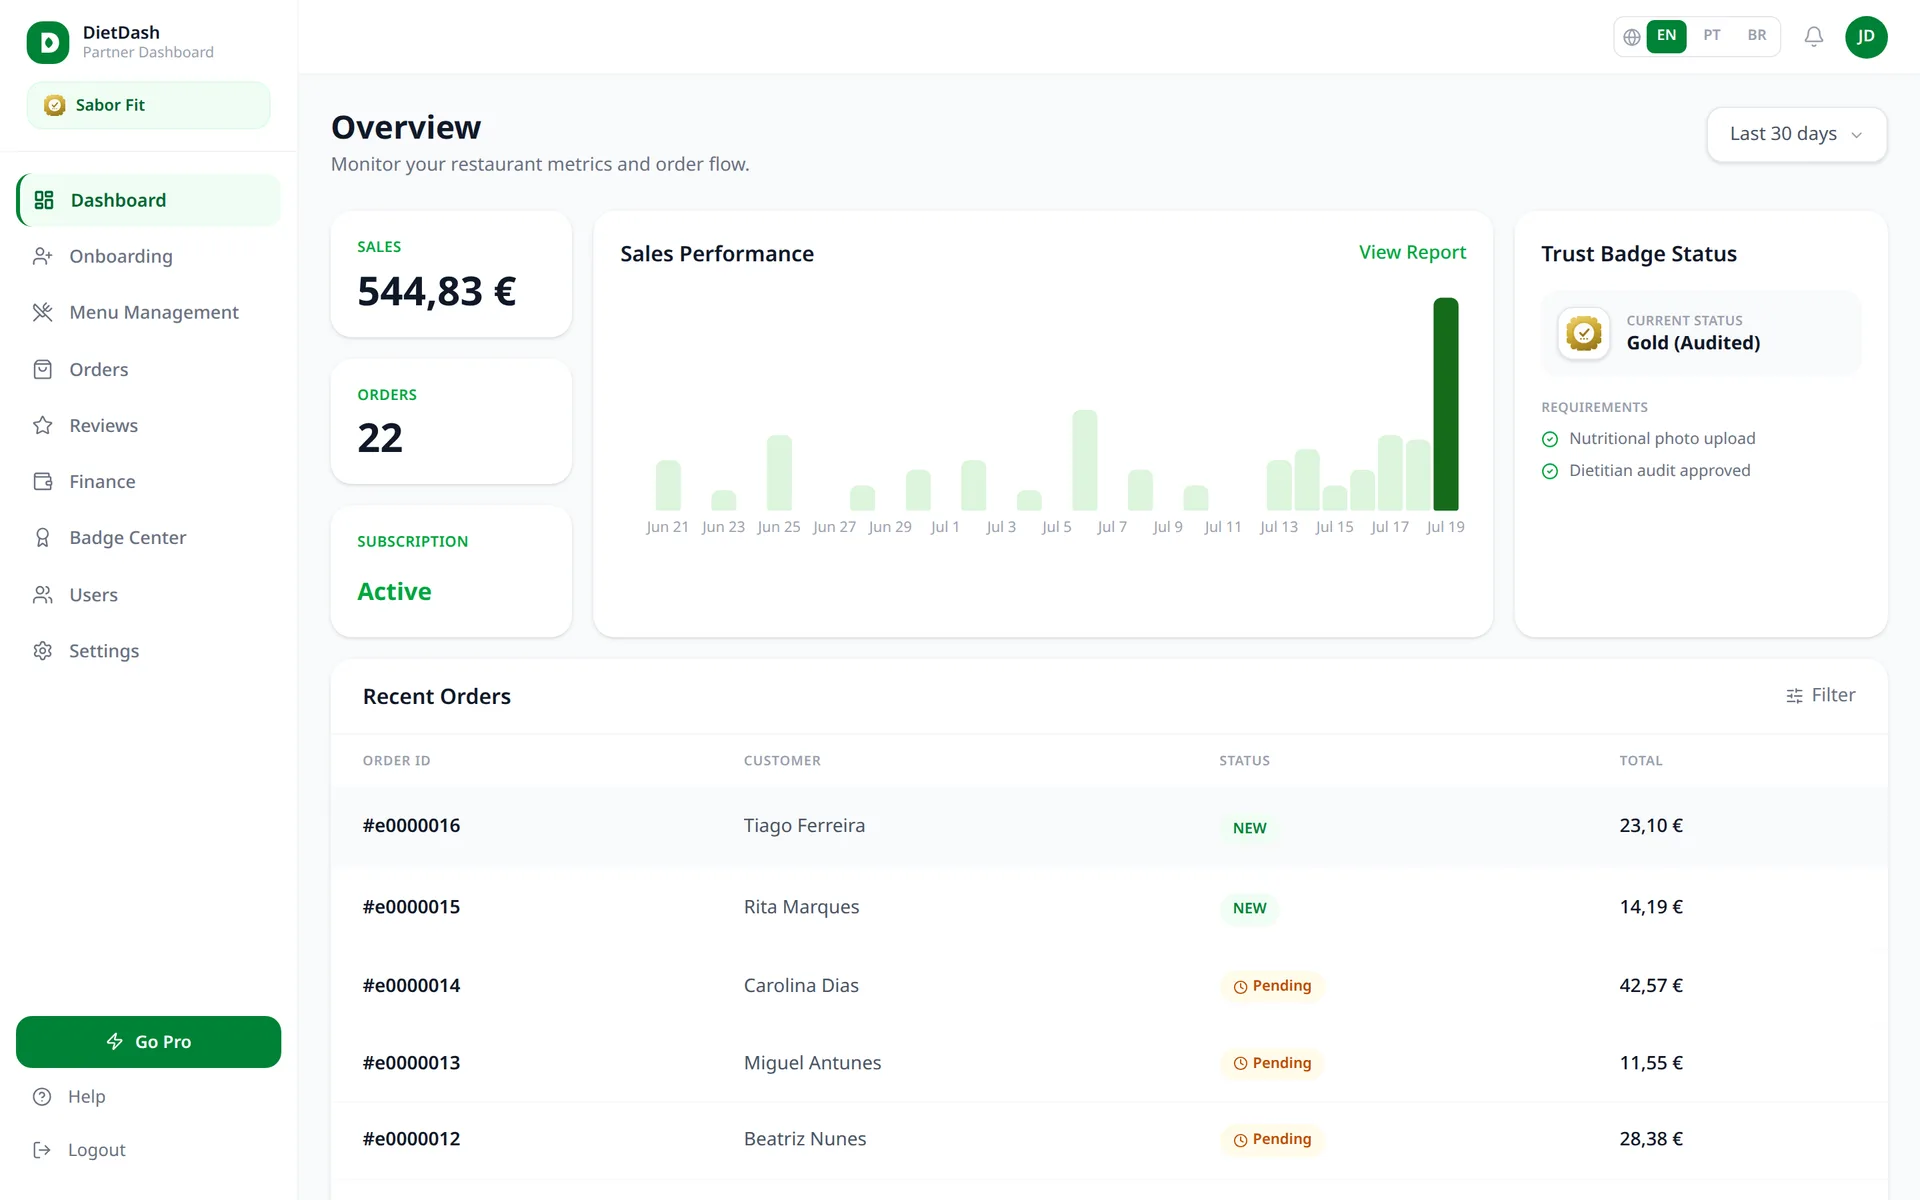The width and height of the screenshot is (1920, 1200).
Task: Click the Orders bag icon
Action: [x=42, y=369]
